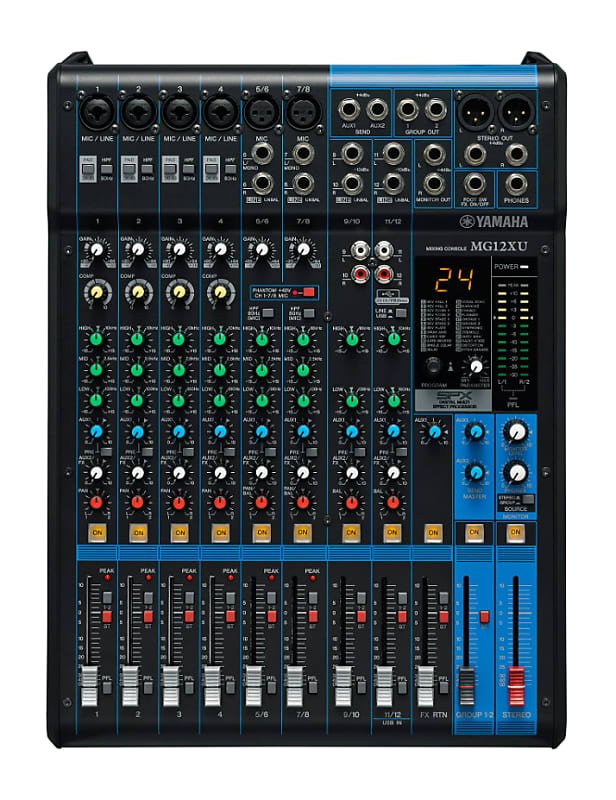Click the MONITOR level knob

(516, 432)
